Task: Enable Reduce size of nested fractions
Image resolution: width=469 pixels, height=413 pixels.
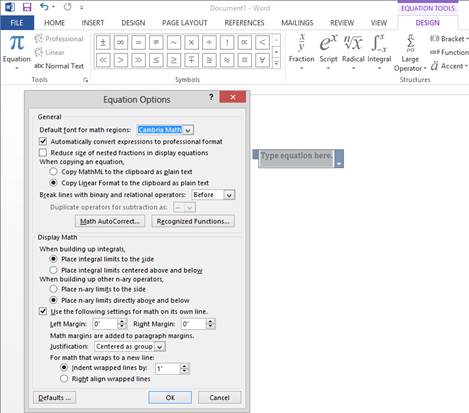Action: click(x=43, y=153)
